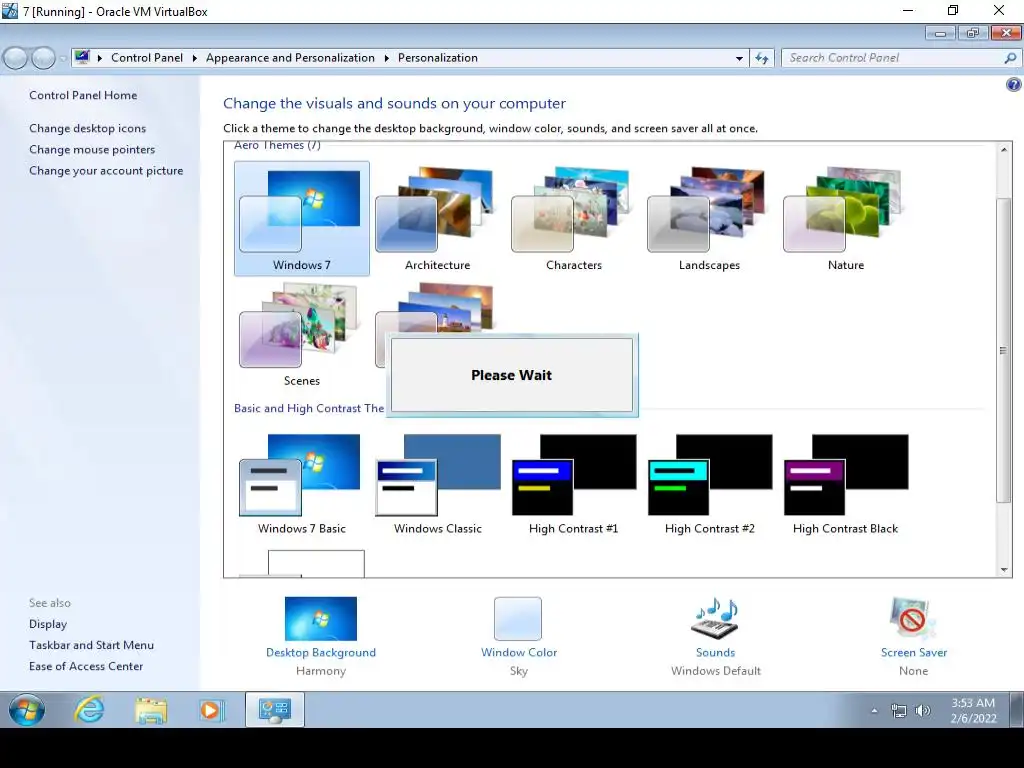Select the Nature theme
The height and width of the screenshot is (768, 1024).
[846, 219]
